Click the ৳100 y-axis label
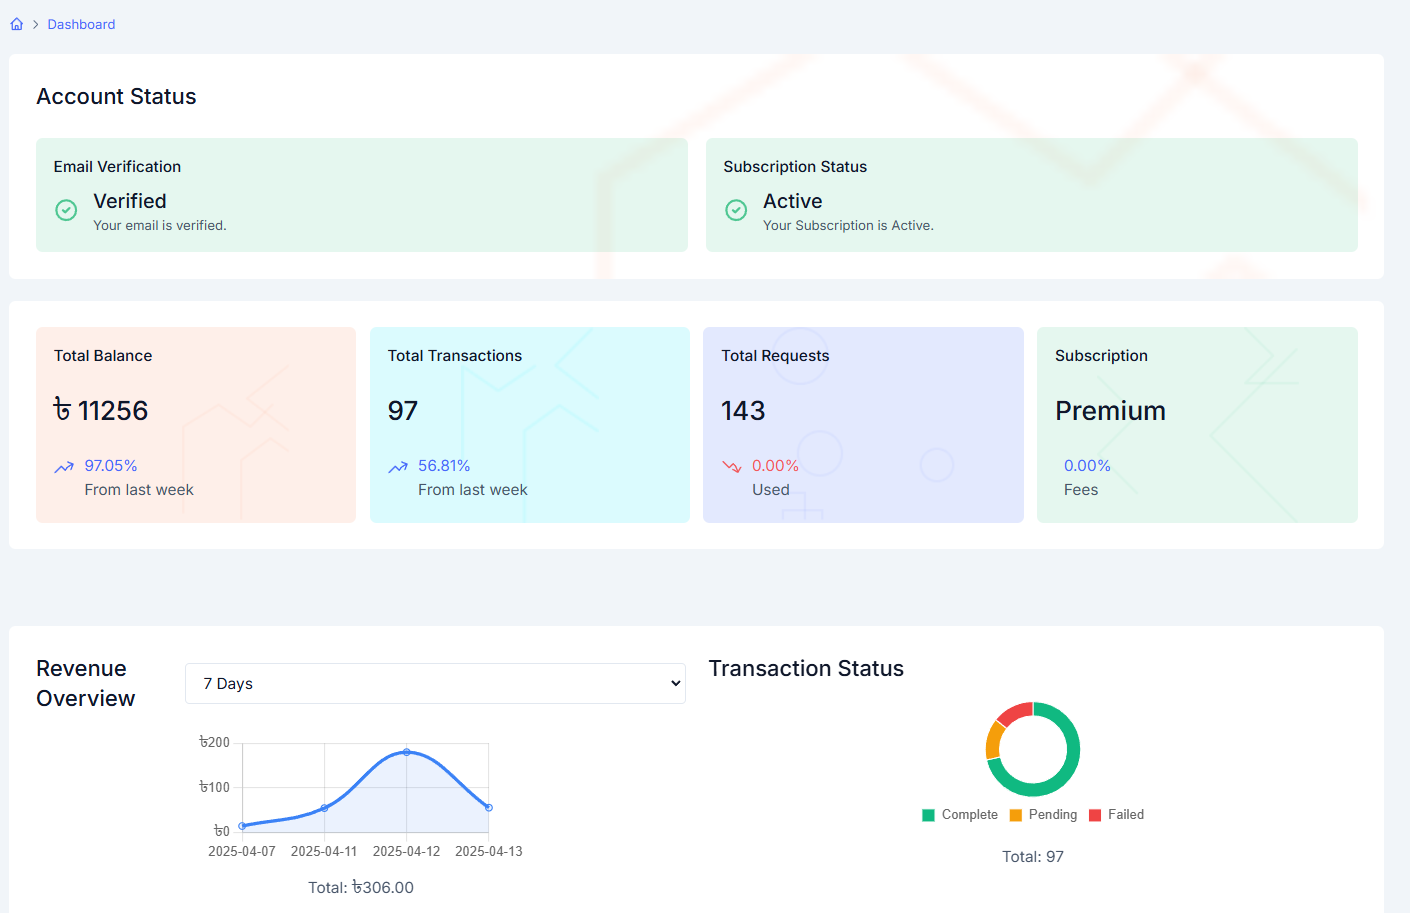The height and width of the screenshot is (913, 1410). [x=214, y=787]
